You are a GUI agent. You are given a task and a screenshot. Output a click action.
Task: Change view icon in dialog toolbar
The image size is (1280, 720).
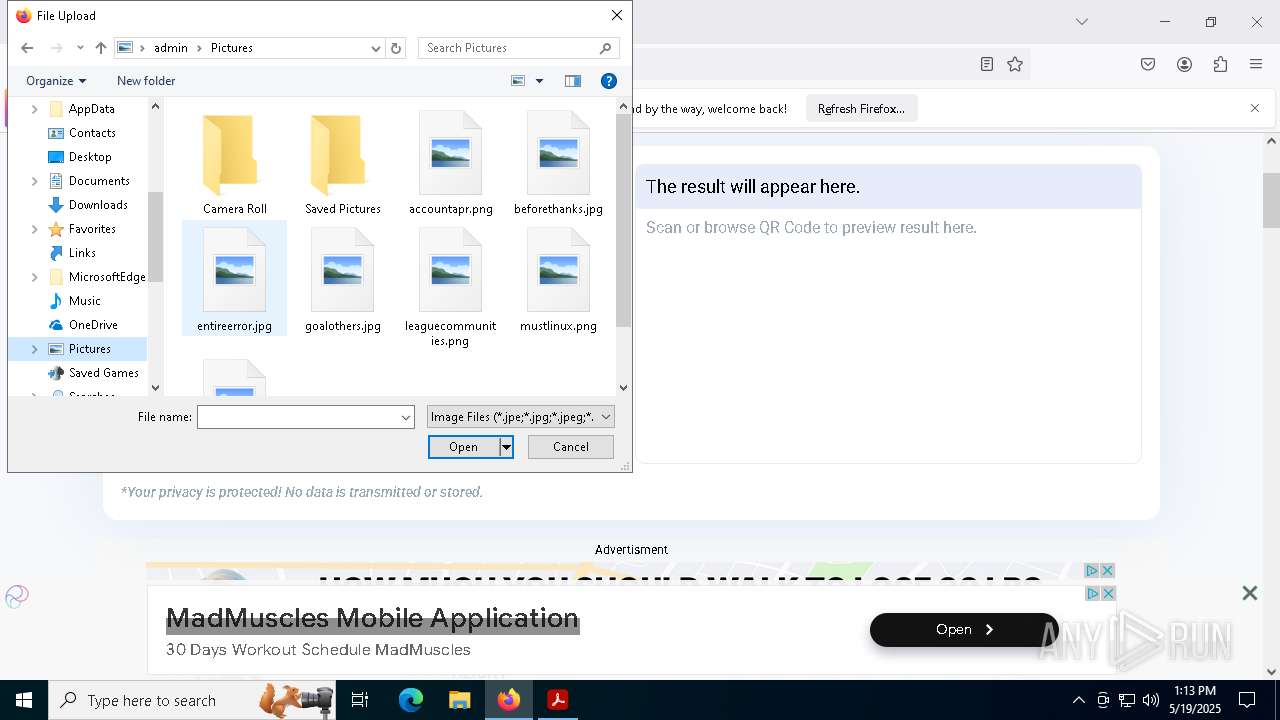click(518, 81)
